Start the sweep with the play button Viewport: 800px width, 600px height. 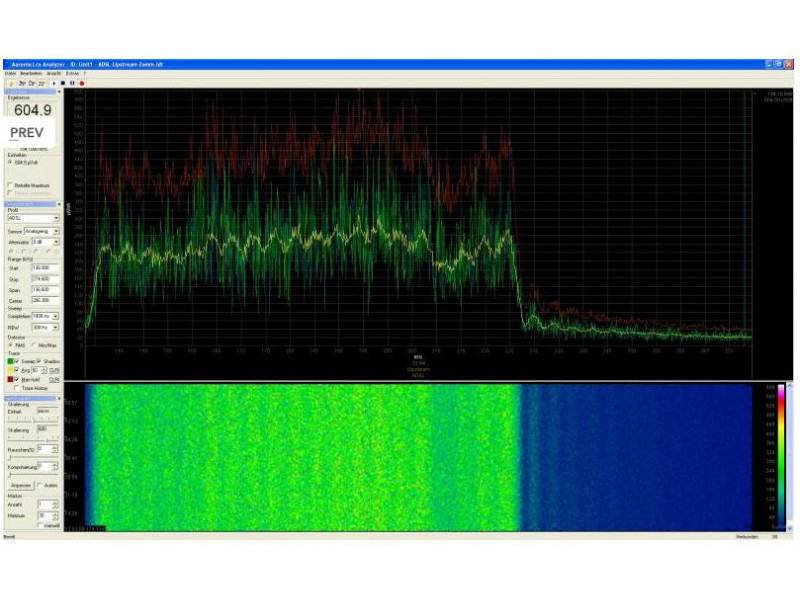54,83
